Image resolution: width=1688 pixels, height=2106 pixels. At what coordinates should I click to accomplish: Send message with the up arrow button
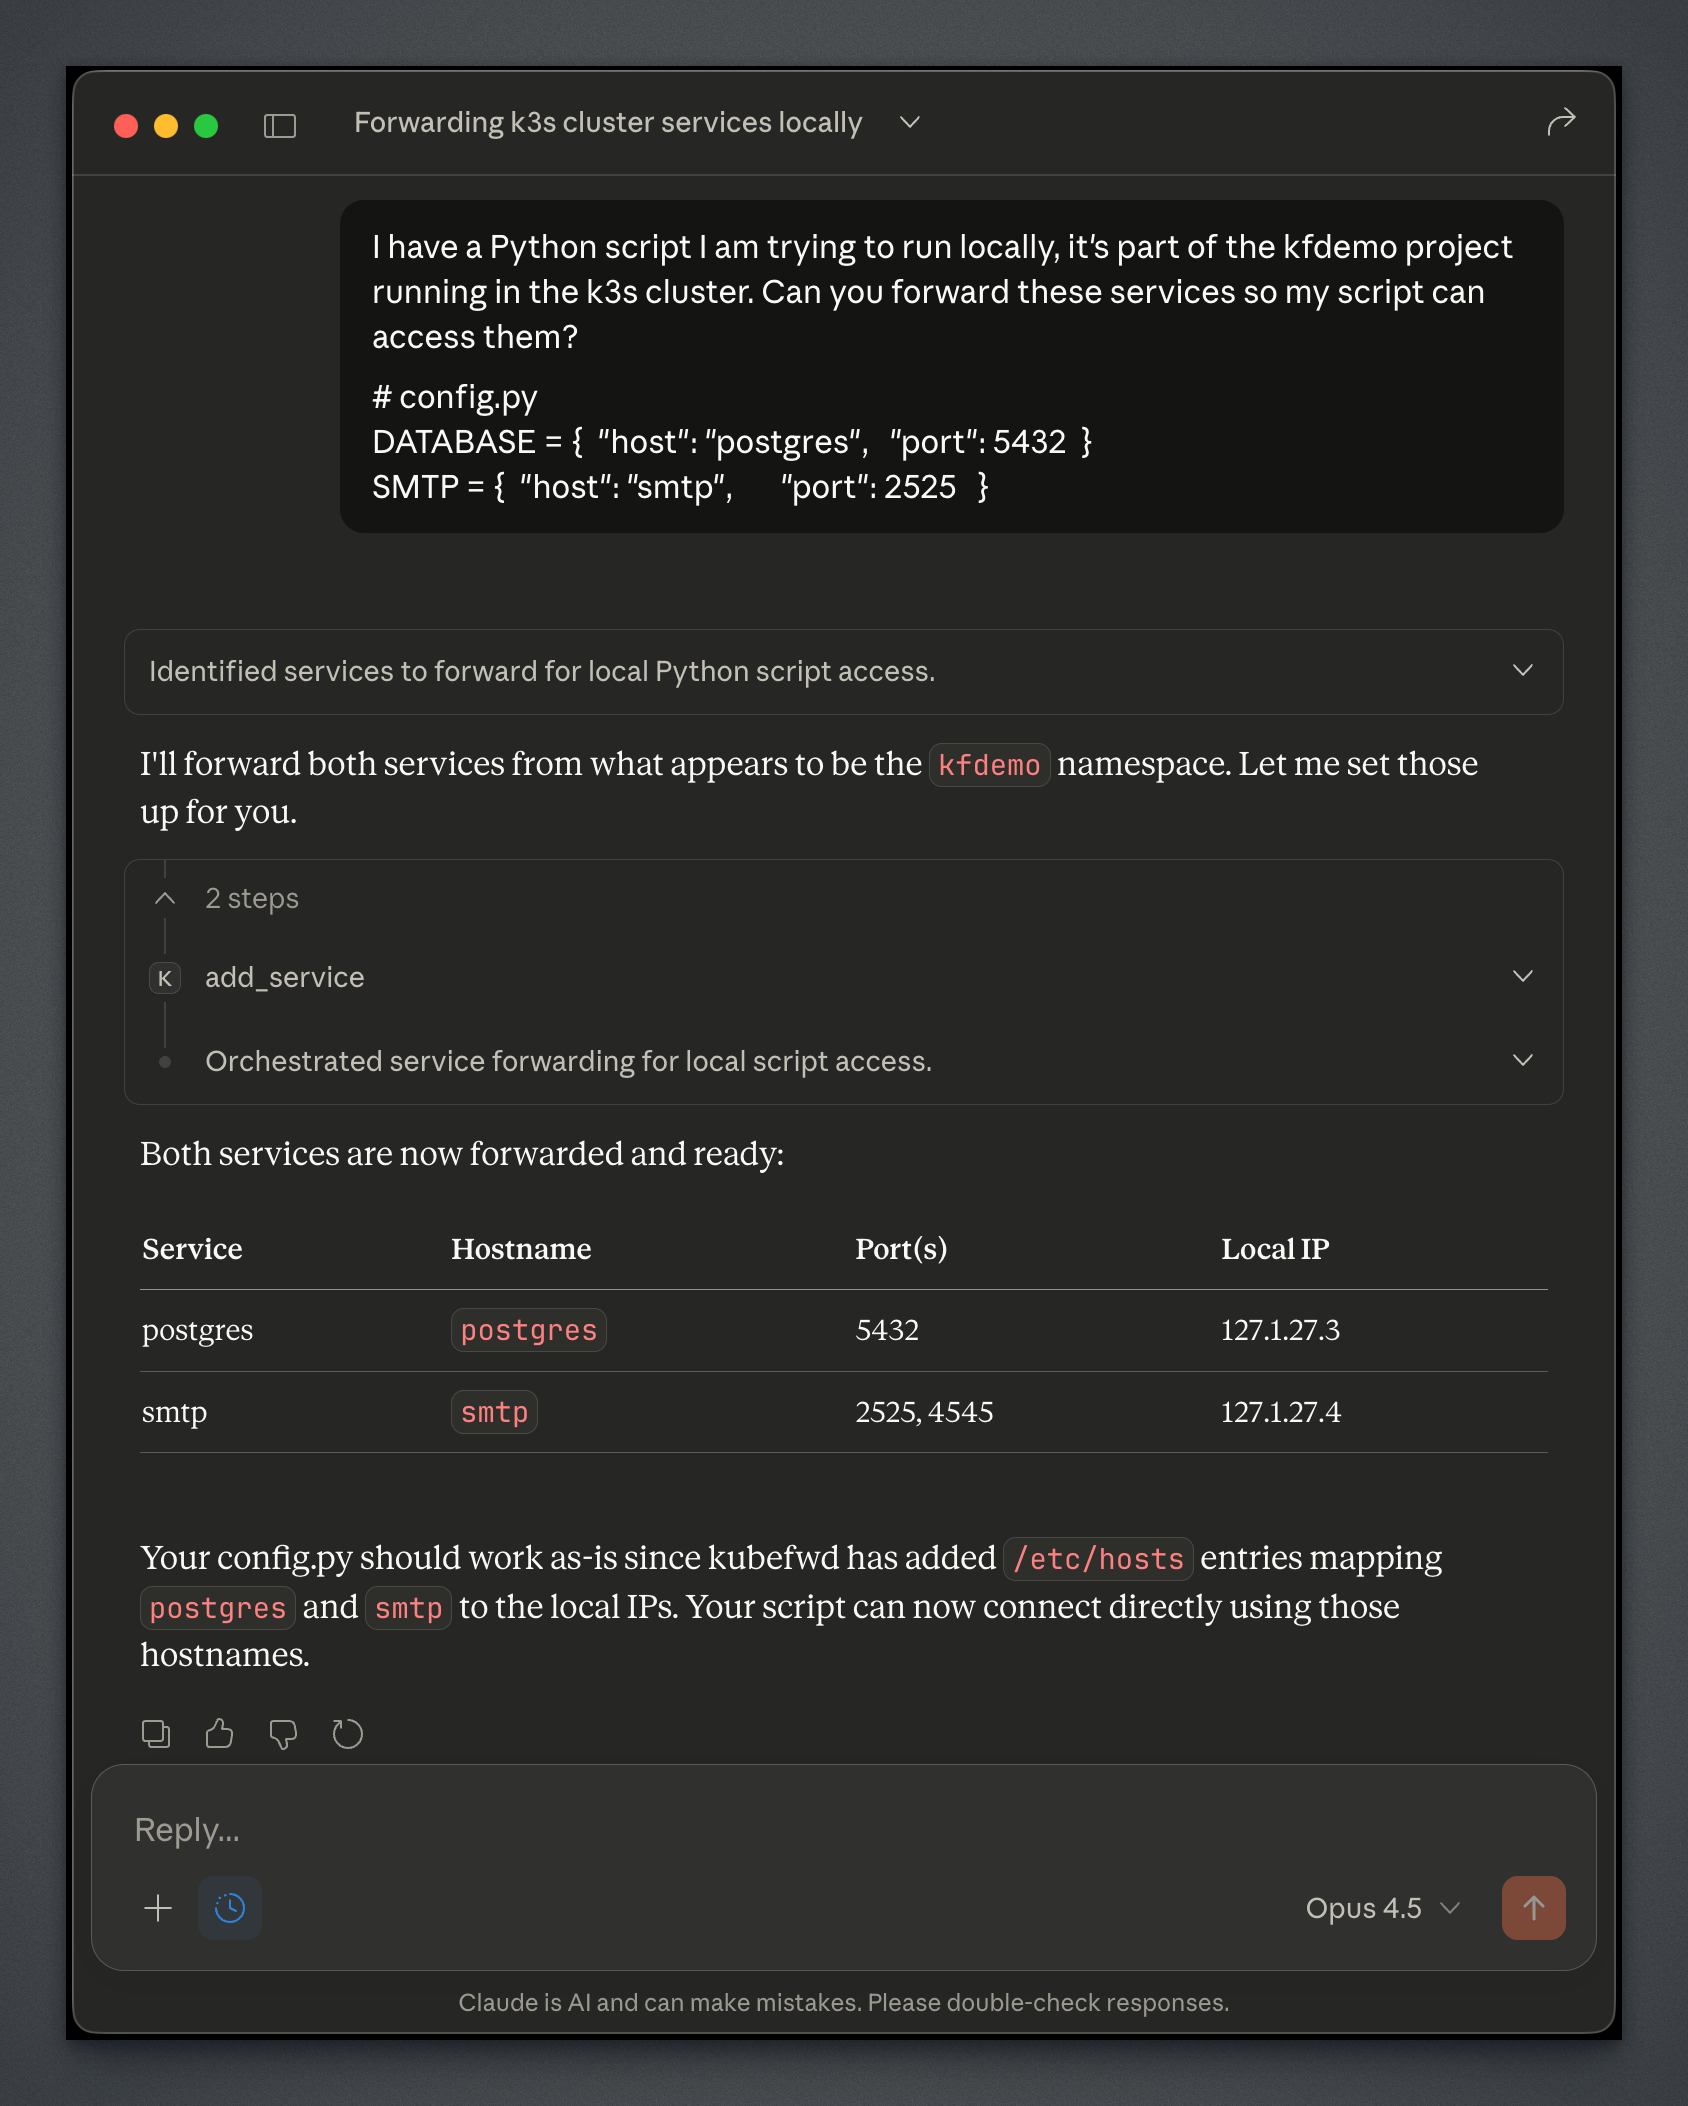click(1532, 1908)
